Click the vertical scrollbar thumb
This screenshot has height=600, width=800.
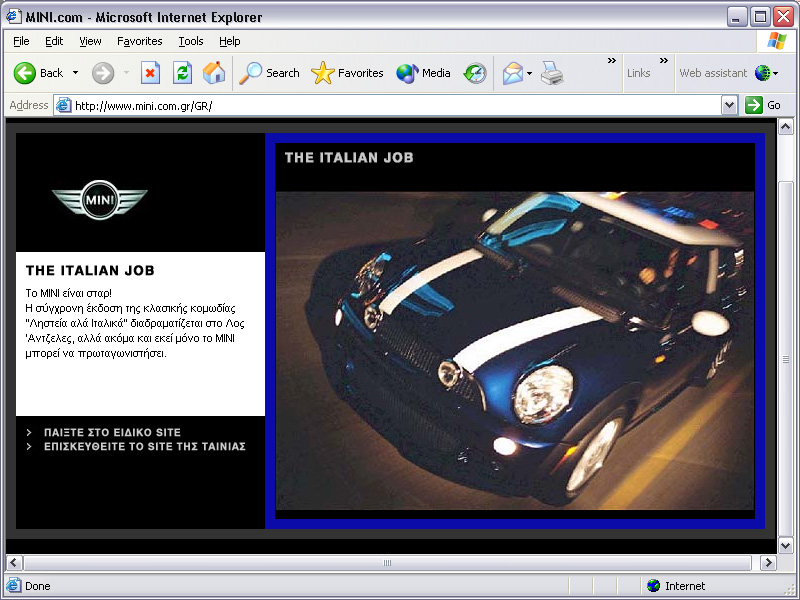tap(786, 359)
